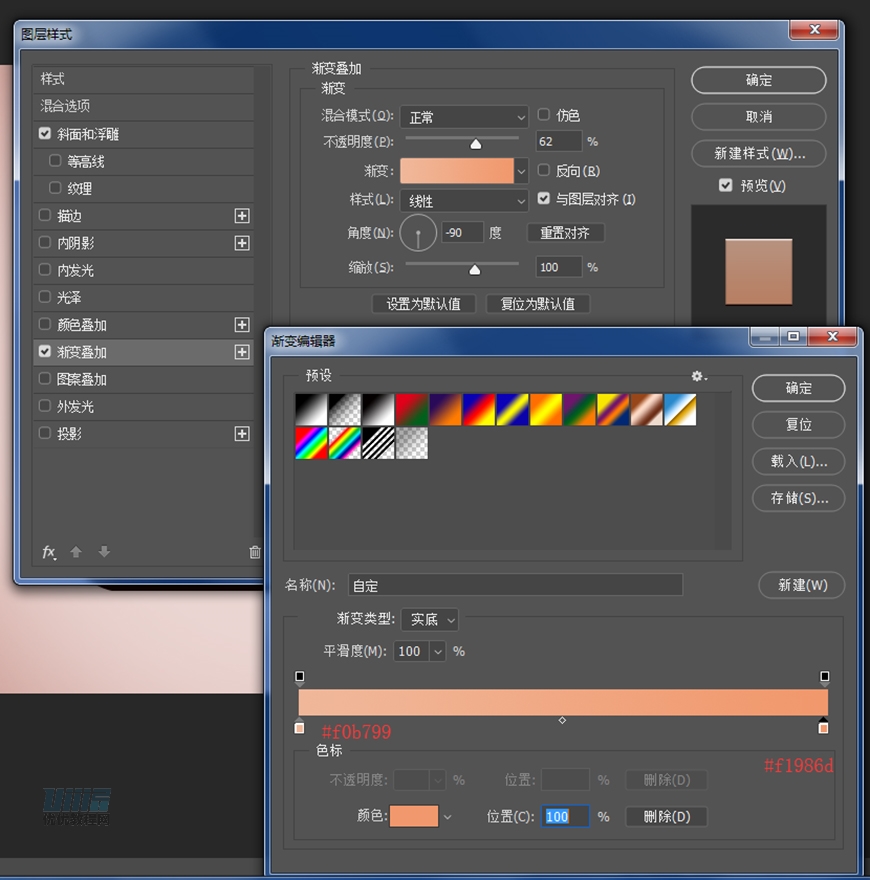Select the rainbow spectrum gradient preset
The height and width of the screenshot is (880, 870).
(312, 443)
